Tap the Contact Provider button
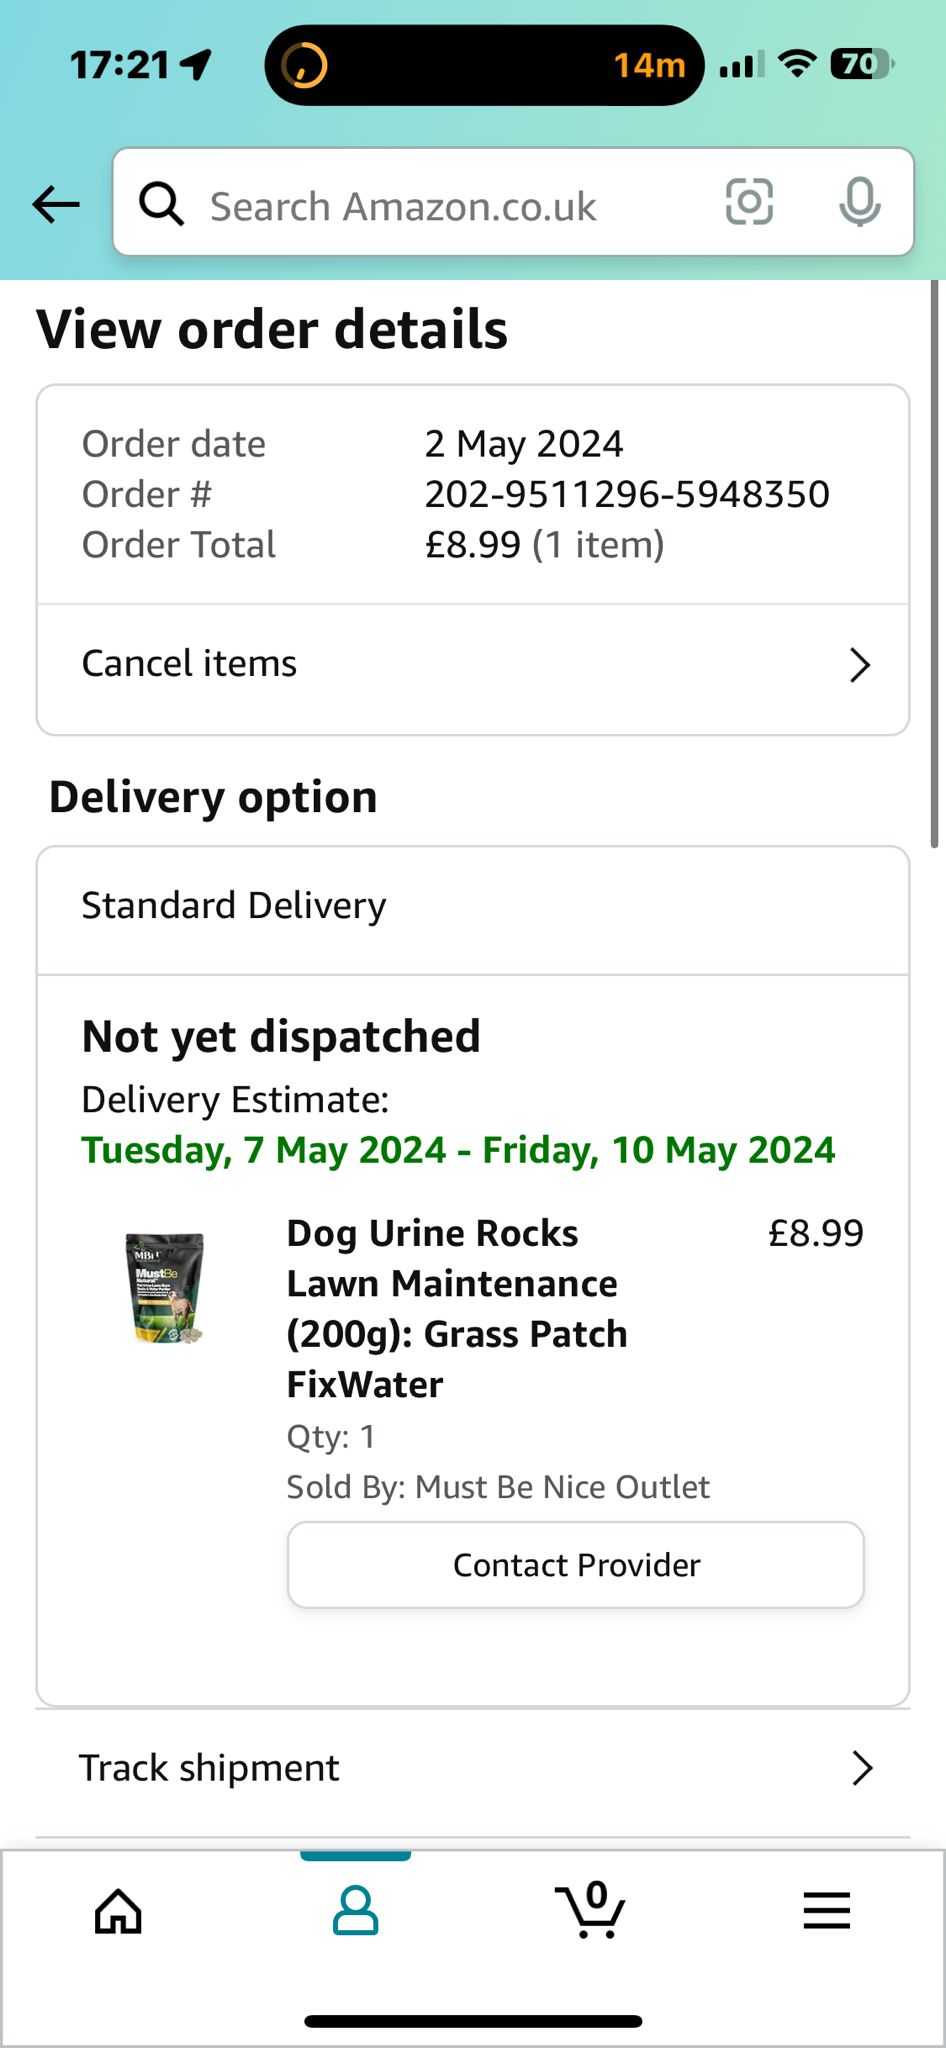 pyautogui.click(x=576, y=1565)
